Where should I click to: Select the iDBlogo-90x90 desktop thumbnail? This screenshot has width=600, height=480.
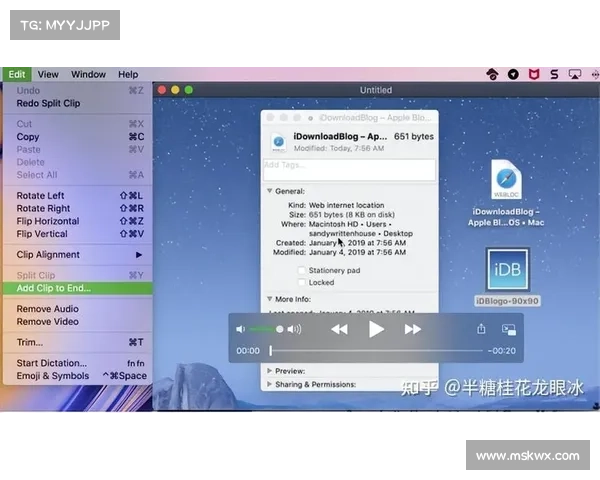click(507, 270)
